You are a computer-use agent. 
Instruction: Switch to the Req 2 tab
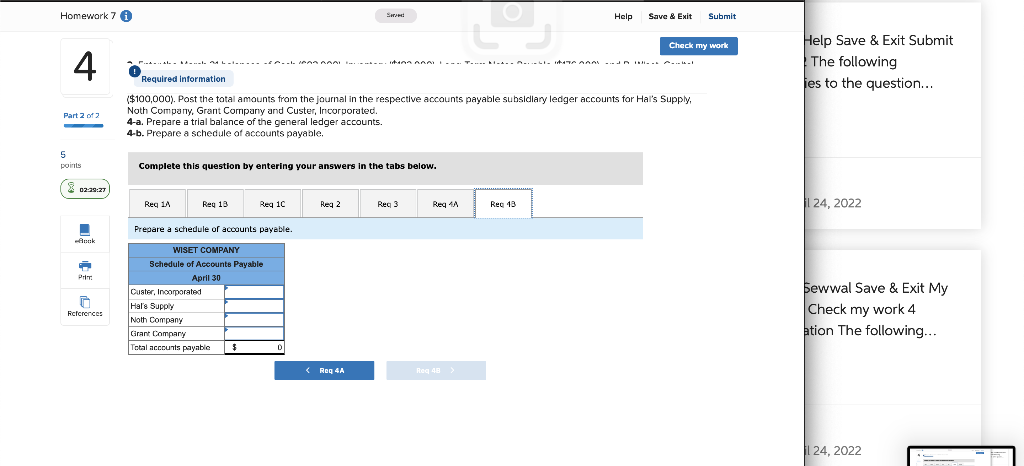pyautogui.click(x=330, y=204)
